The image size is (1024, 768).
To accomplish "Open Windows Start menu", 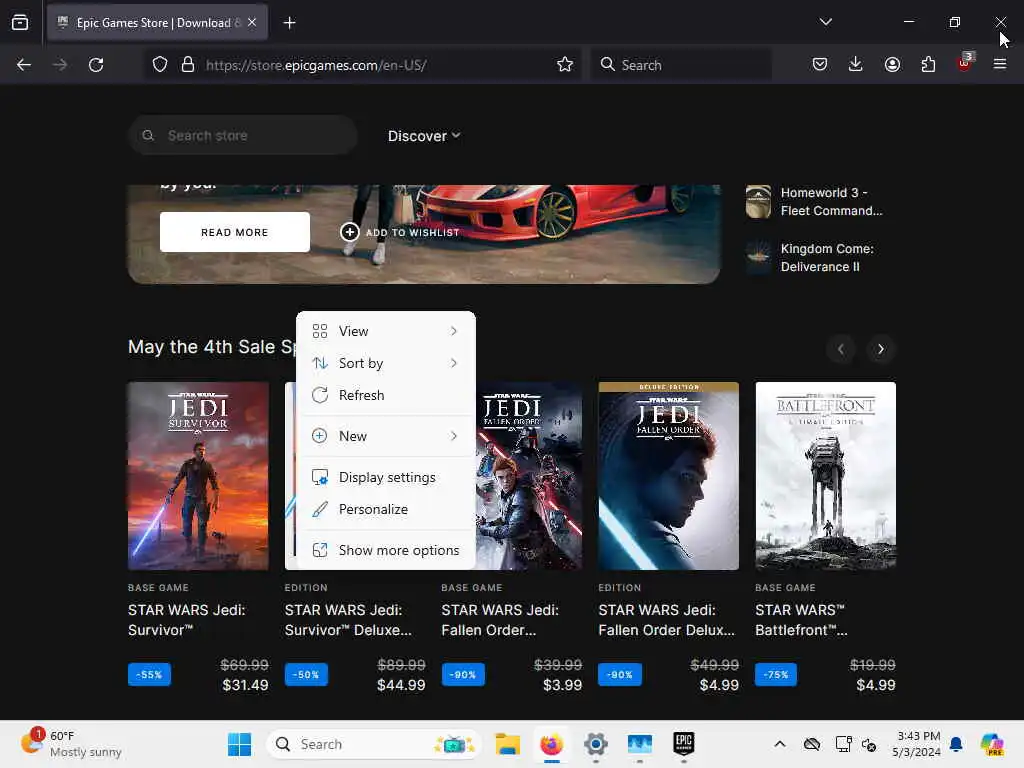I will pyautogui.click(x=239, y=744).
